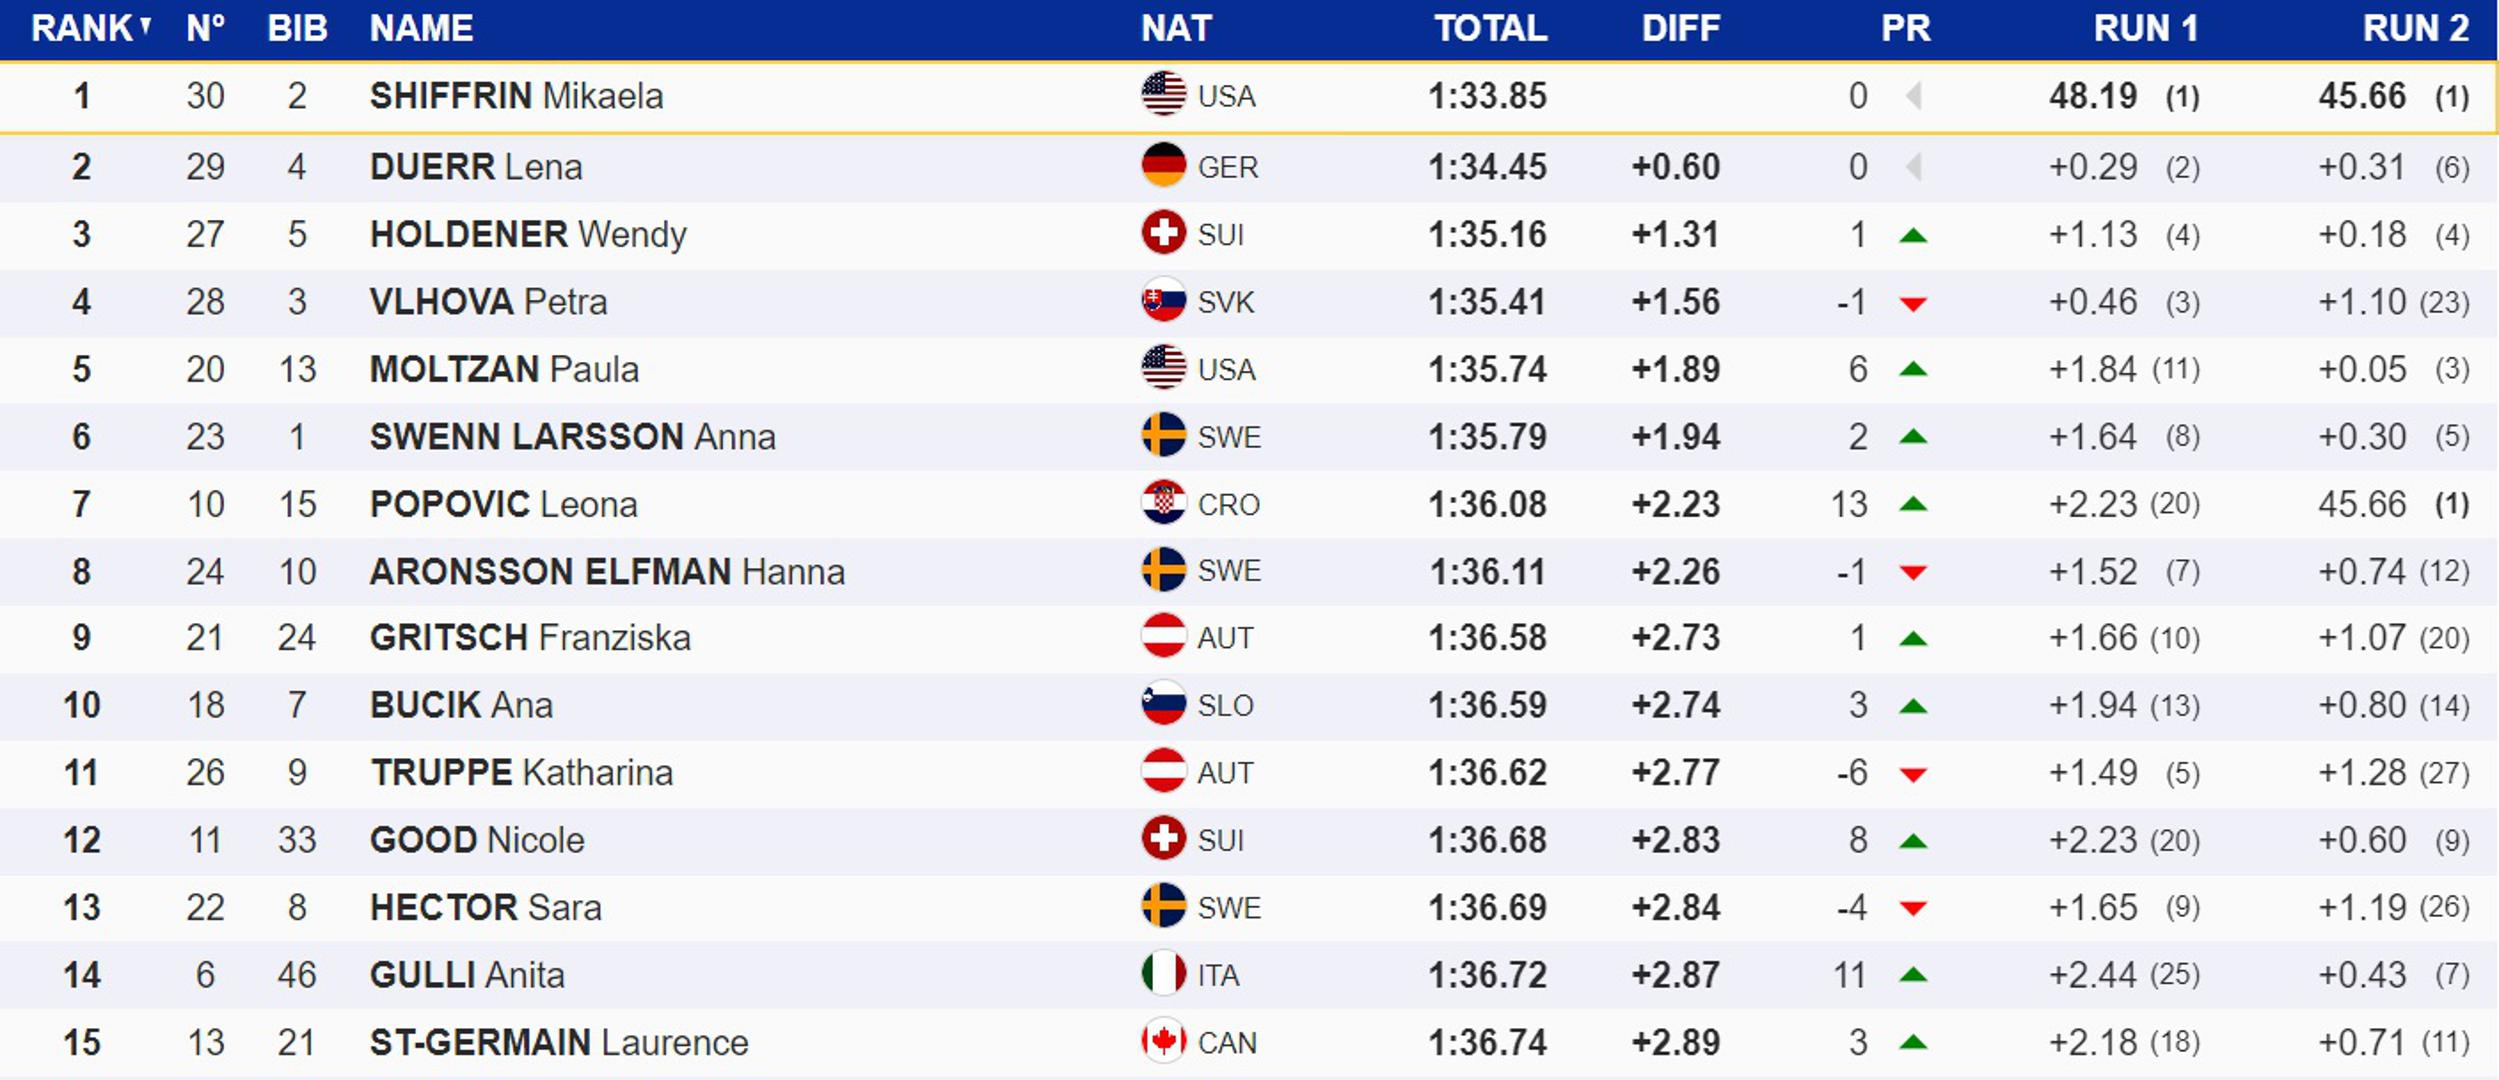Screen dimensions: 2499x1080
Task: Click the Italy flag beside Gulli
Action: (1163, 974)
